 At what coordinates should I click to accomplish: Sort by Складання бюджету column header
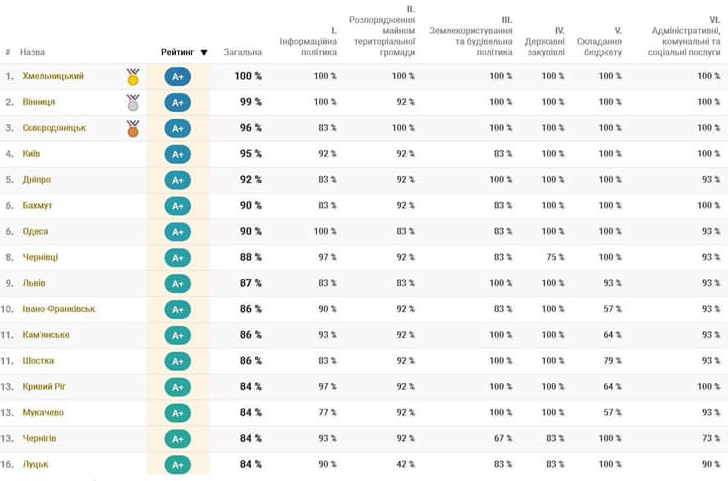click(599, 47)
